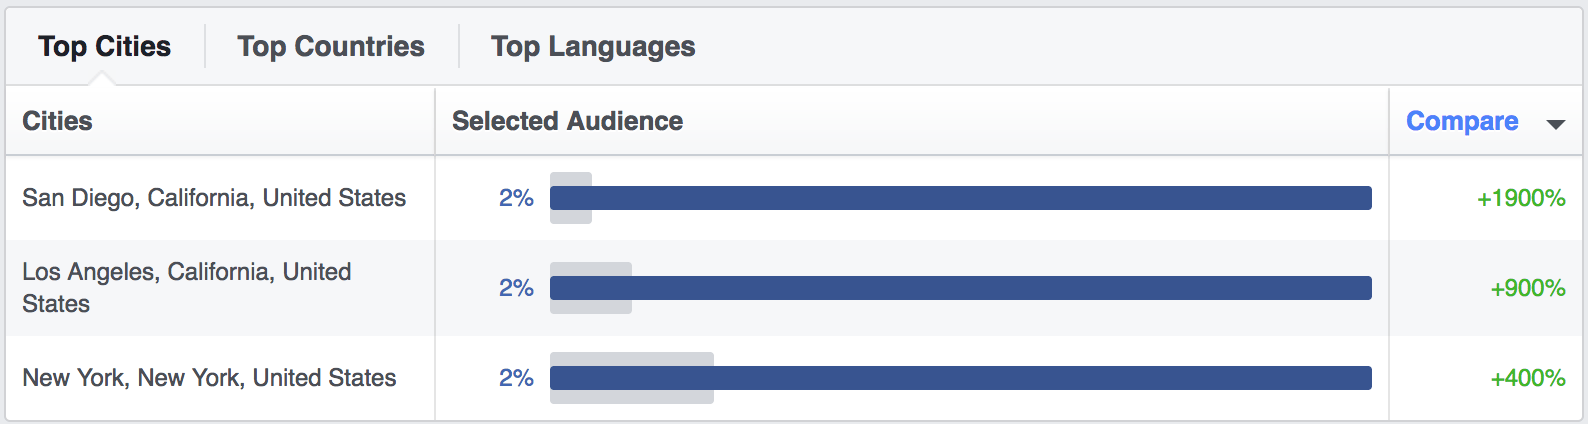Click Los Angeles' 2% audience percentage

pos(516,288)
